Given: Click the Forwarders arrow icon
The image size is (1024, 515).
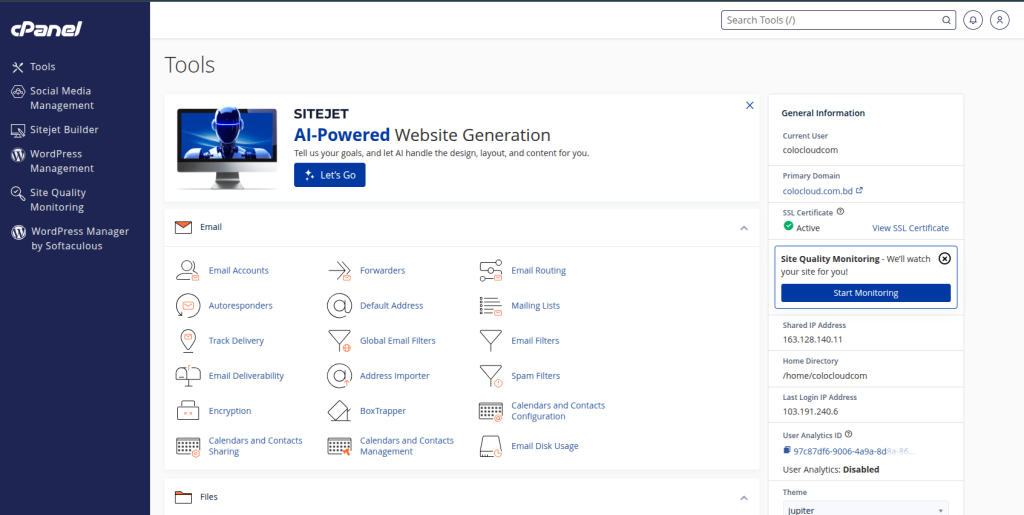Looking at the screenshot, I should tap(339, 270).
